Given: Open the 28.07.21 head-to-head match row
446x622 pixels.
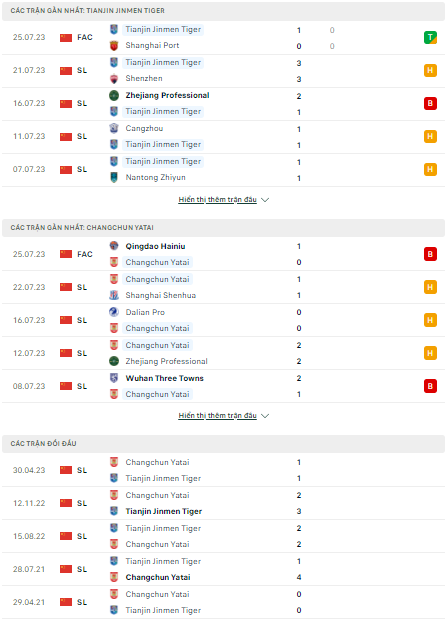Looking at the screenshot, I should coord(223,569).
